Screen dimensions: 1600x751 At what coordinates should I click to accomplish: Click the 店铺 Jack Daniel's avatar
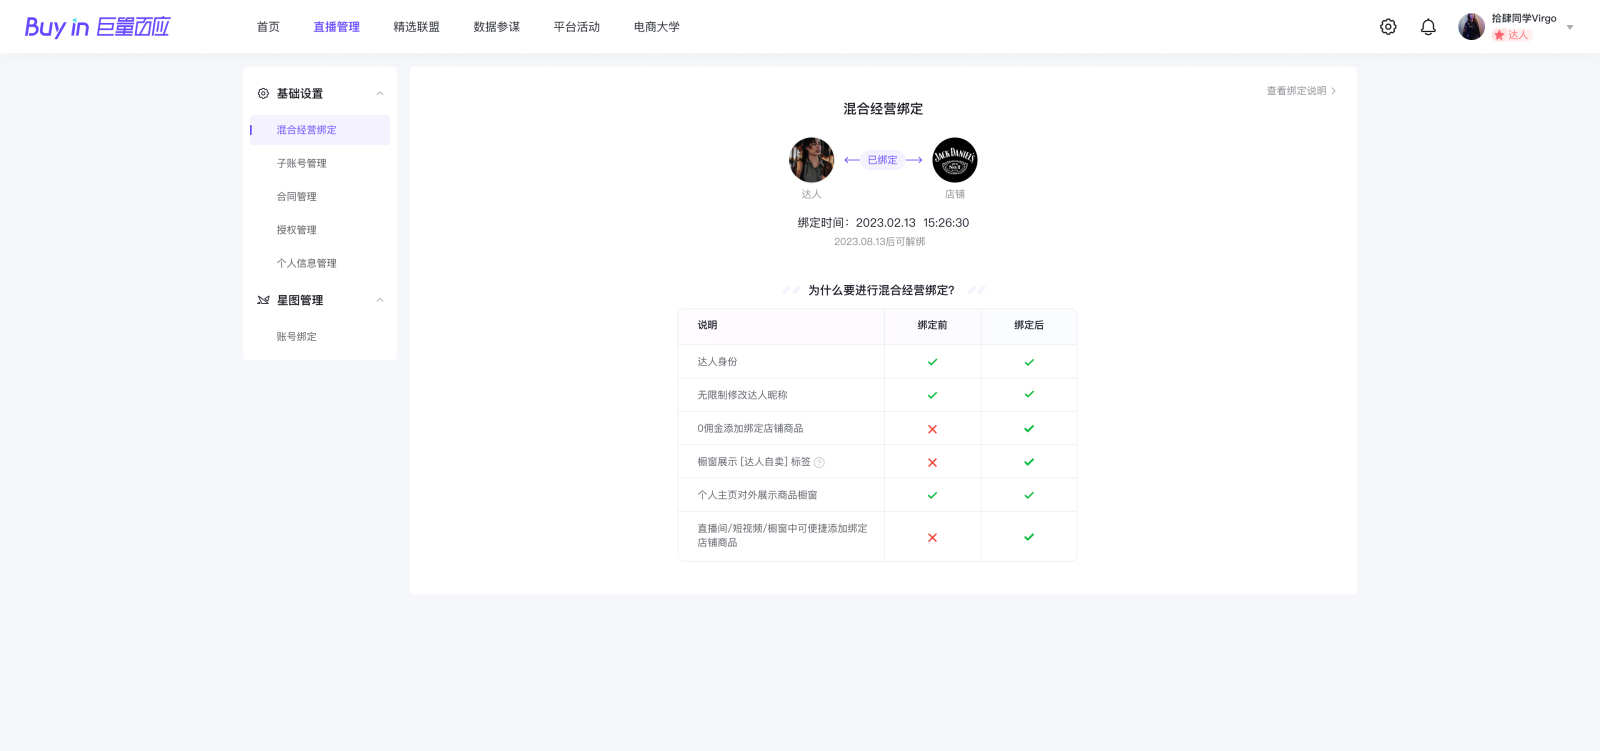(x=955, y=160)
